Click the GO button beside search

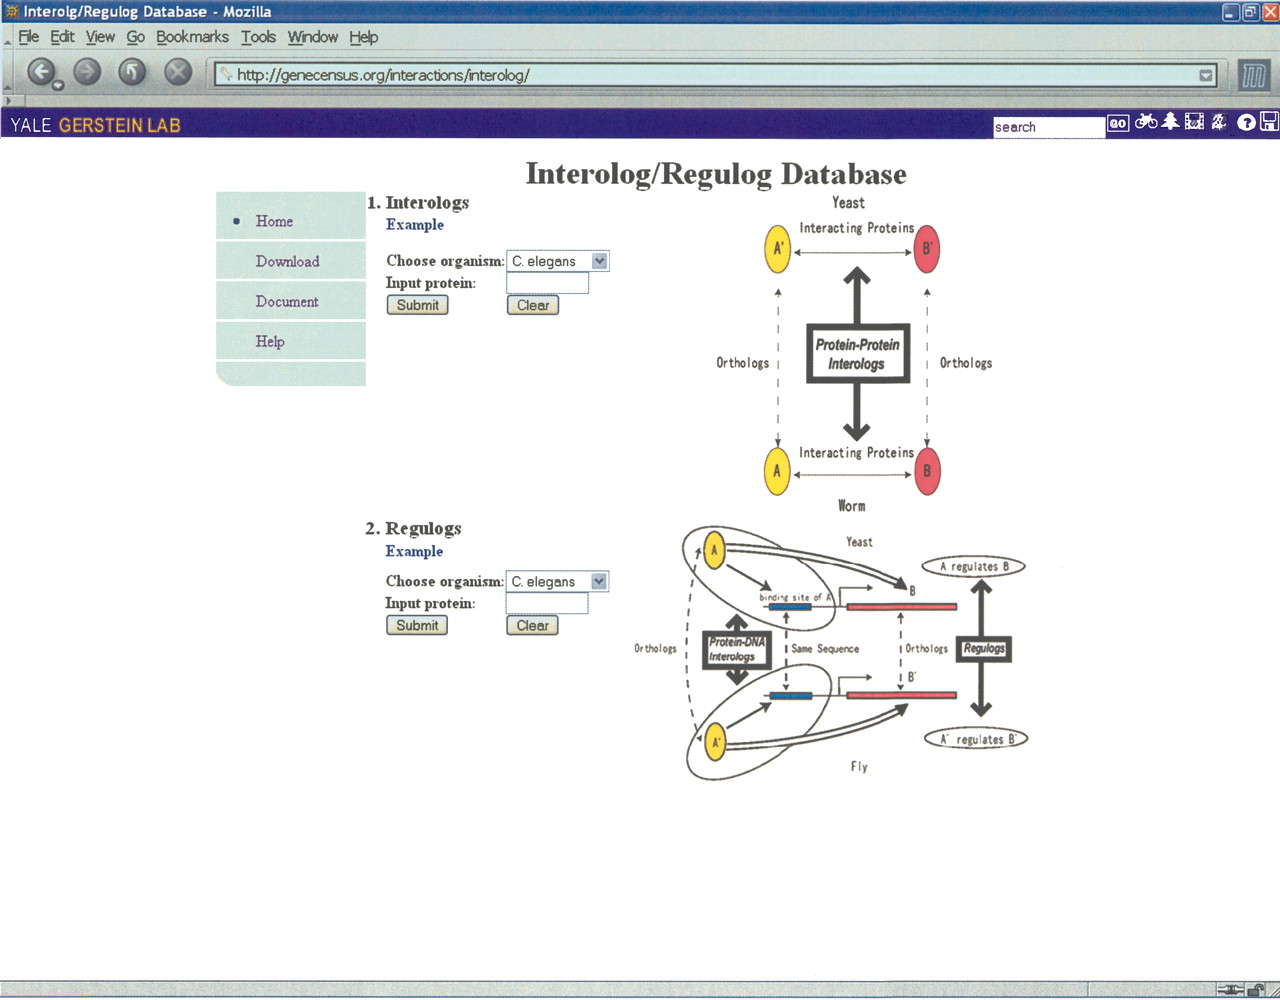[1118, 124]
